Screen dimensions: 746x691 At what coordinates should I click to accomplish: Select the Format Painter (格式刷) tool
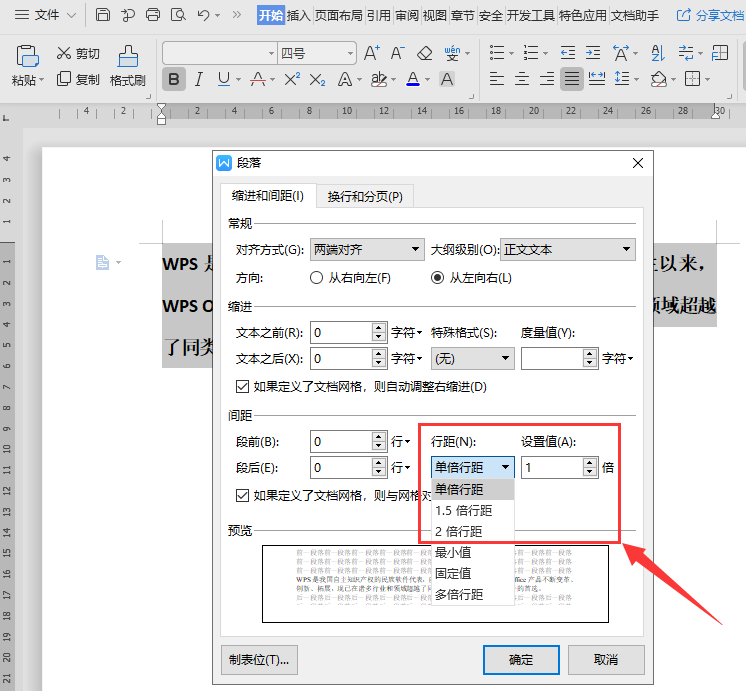(x=128, y=66)
